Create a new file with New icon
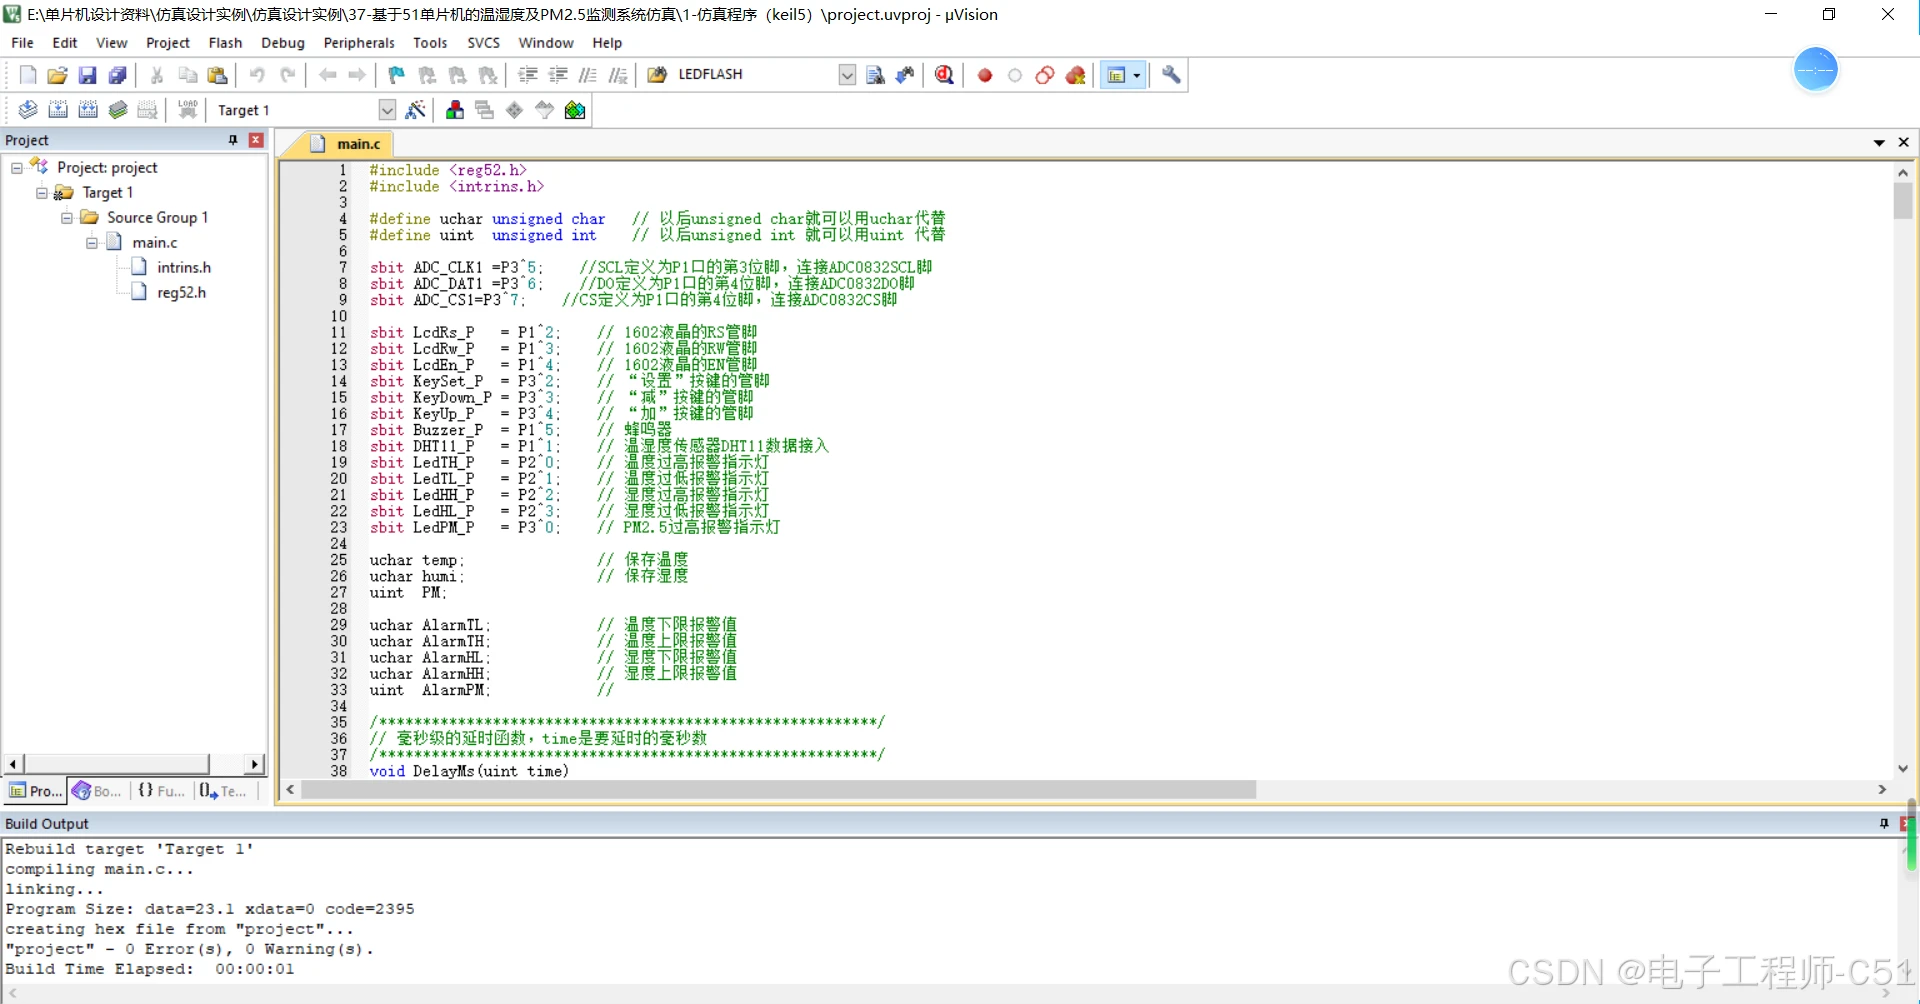Image resolution: width=1920 pixels, height=1004 pixels. 28,75
